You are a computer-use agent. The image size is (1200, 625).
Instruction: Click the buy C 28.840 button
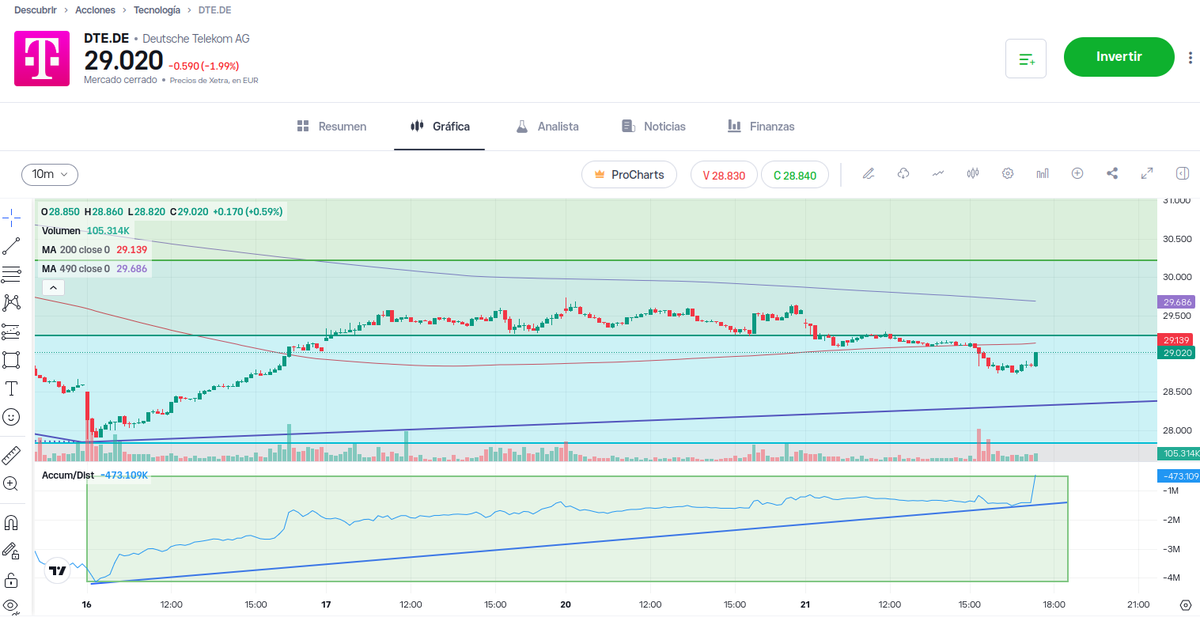[x=794, y=175]
